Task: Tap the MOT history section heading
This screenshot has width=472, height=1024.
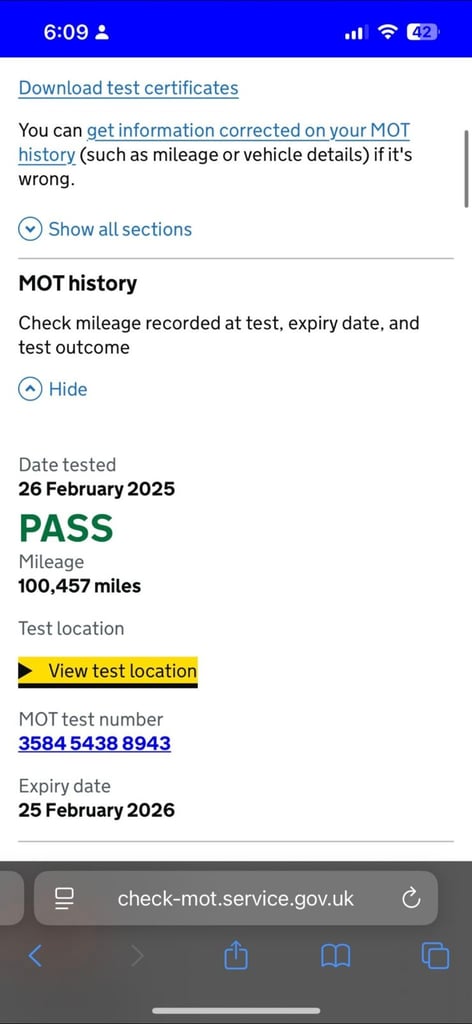Action: [78, 283]
